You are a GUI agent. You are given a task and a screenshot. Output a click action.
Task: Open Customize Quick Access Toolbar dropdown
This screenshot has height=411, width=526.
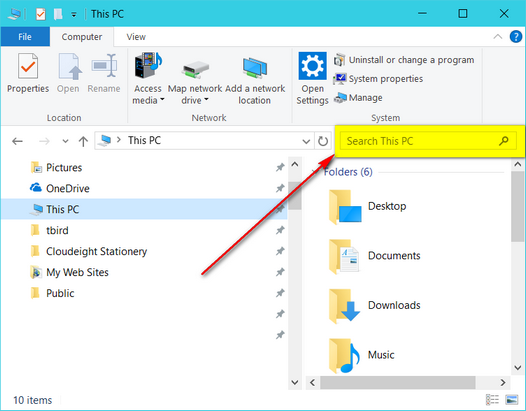tap(74, 14)
